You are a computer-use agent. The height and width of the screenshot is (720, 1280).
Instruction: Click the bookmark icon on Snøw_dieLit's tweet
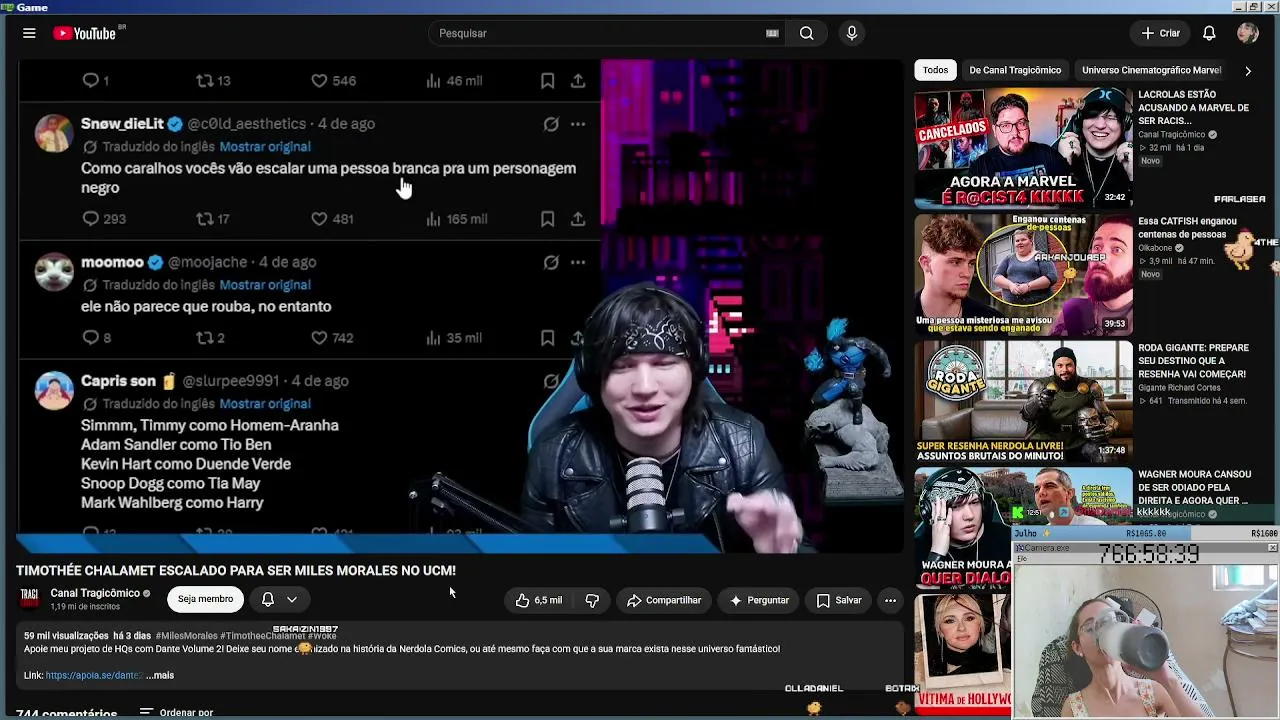548,219
